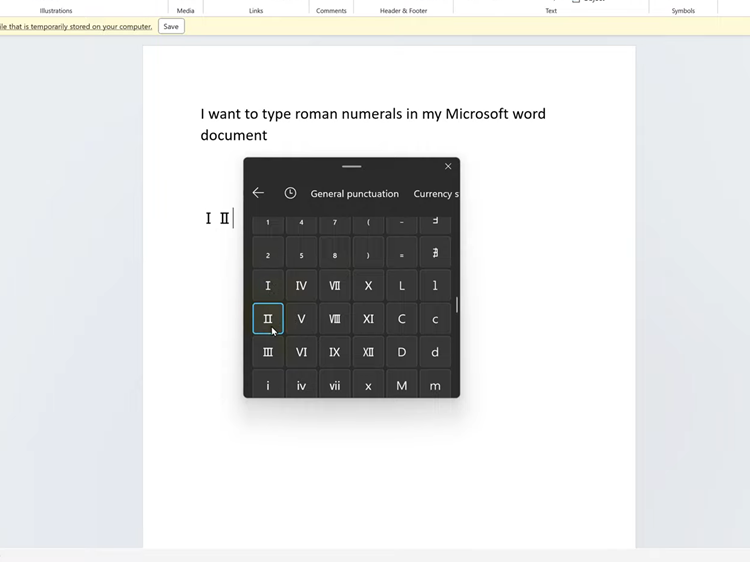Click the 'Symbols' ribbon group label
Screen dimensions: 750x562
[x=683, y=11]
